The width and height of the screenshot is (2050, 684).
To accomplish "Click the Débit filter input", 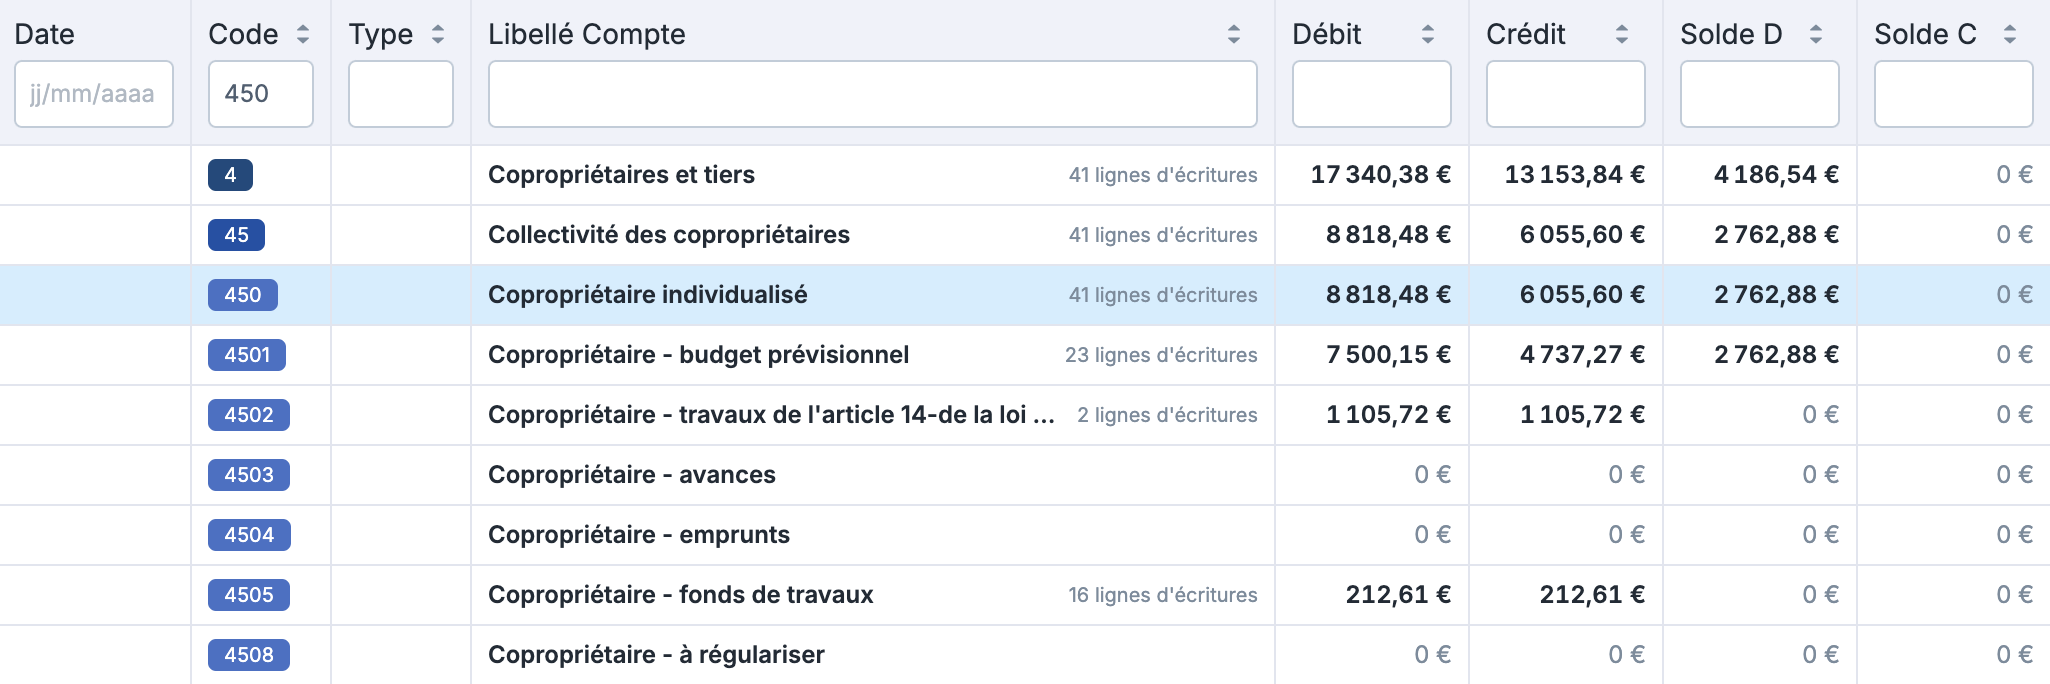I will (x=1371, y=94).
